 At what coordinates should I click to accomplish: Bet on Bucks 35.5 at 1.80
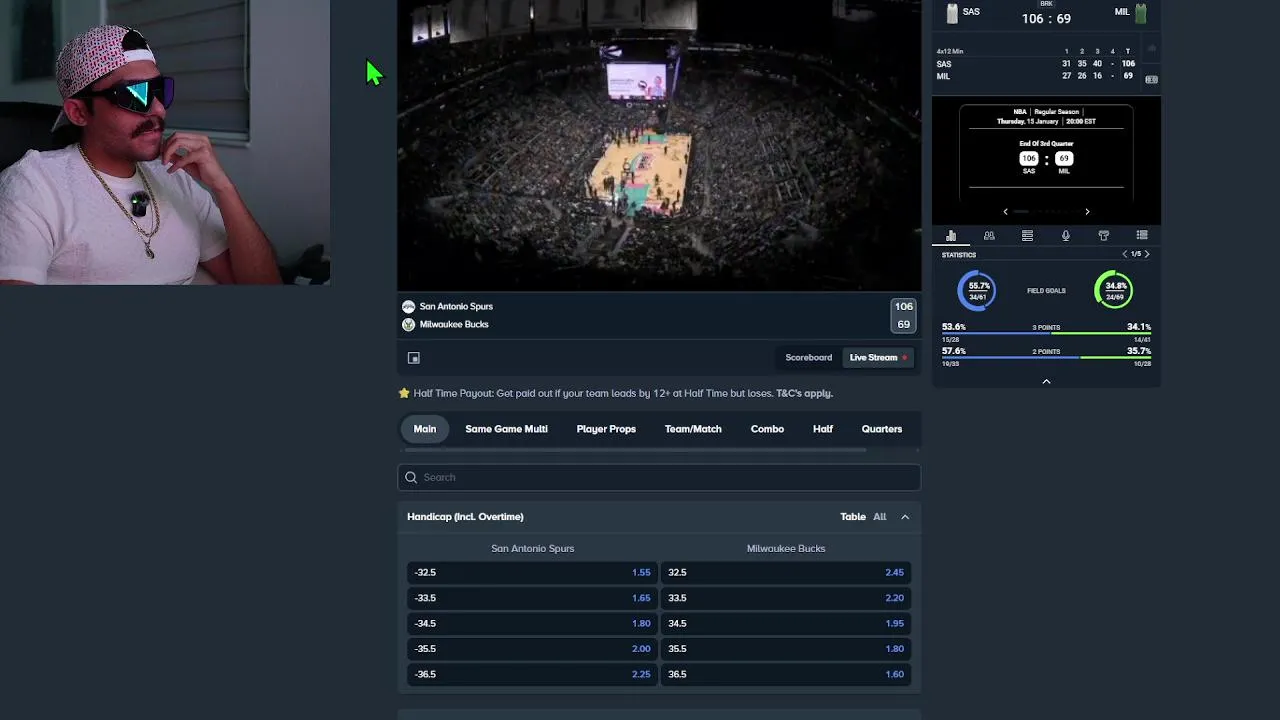[x=786, y=649]
